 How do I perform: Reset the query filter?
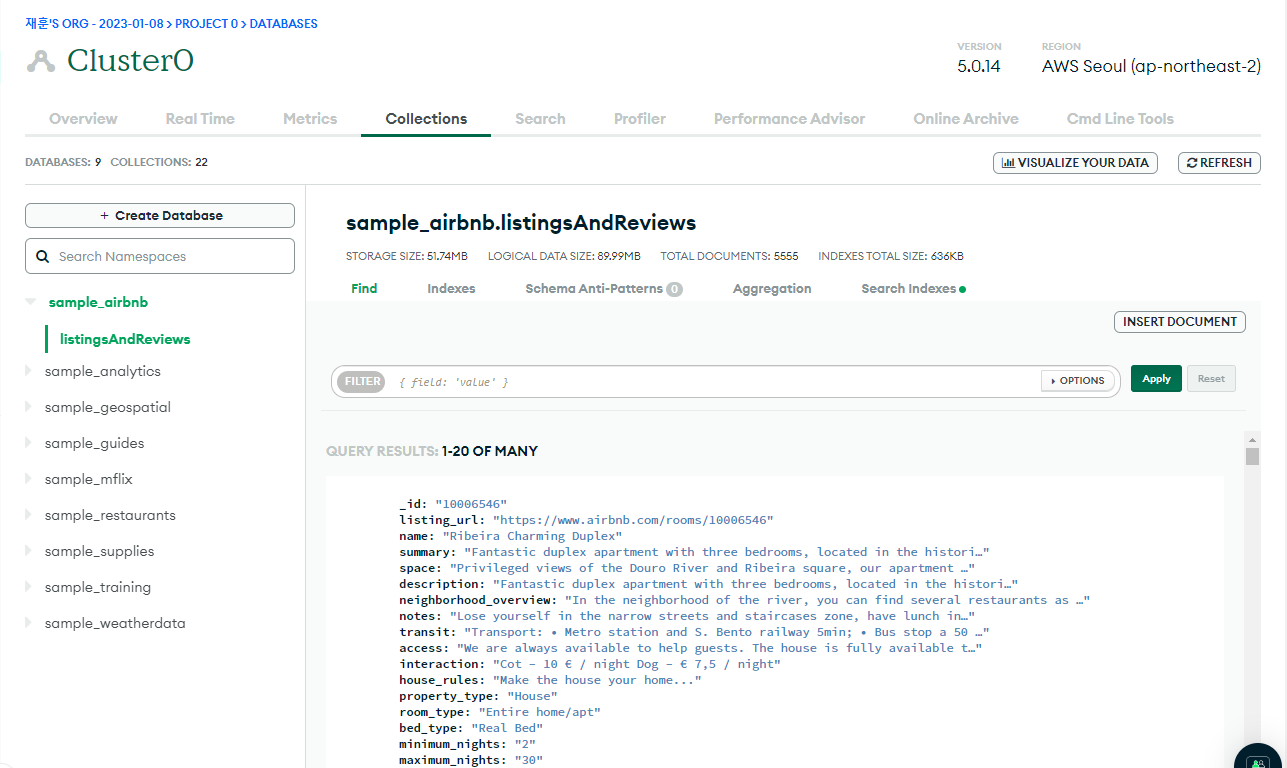point(1211,379)
